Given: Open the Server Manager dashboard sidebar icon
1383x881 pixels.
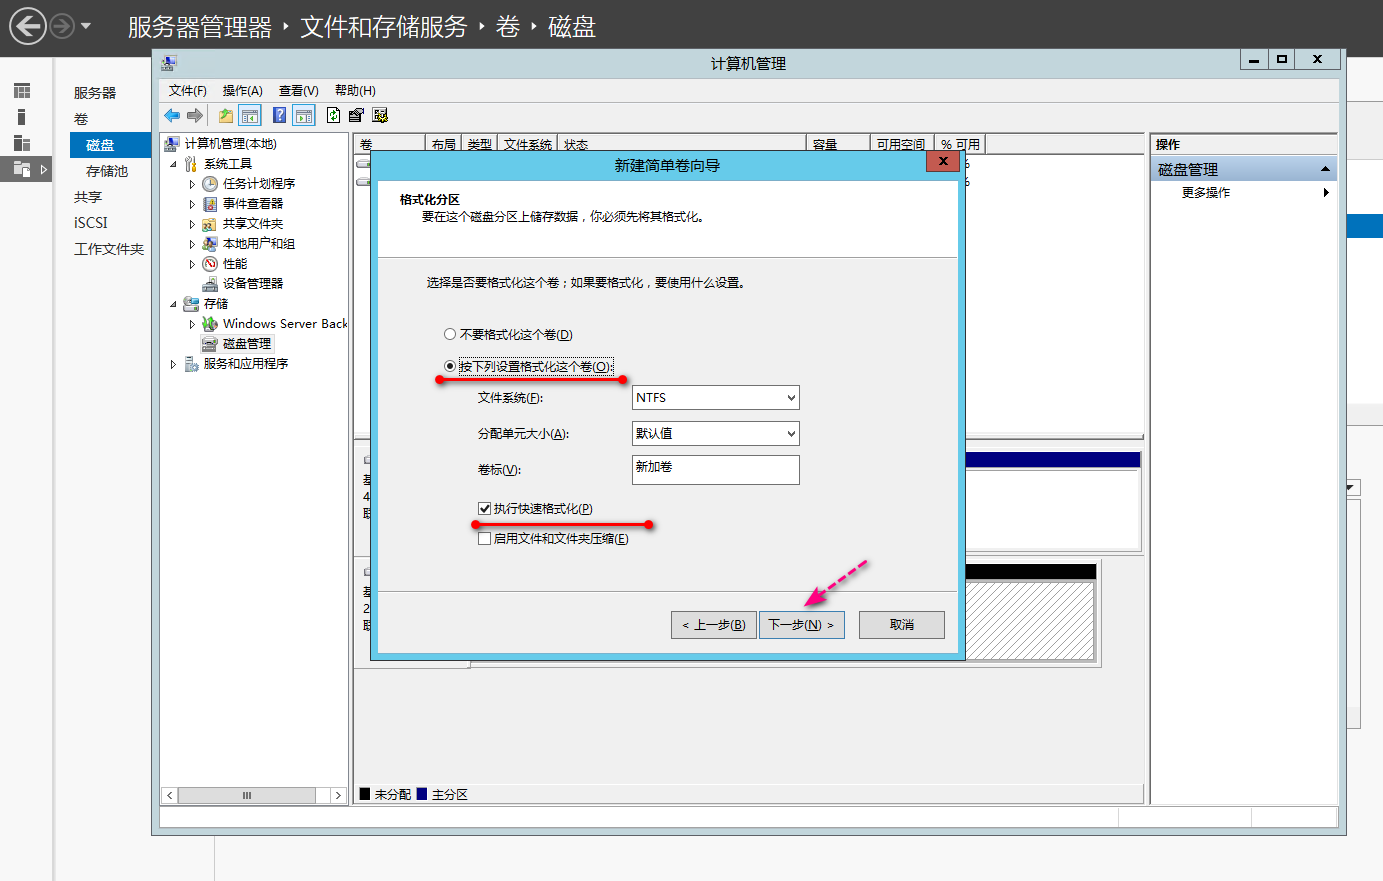Looking at the screenshot, I should pyautogui.click(x=22, y=91).
